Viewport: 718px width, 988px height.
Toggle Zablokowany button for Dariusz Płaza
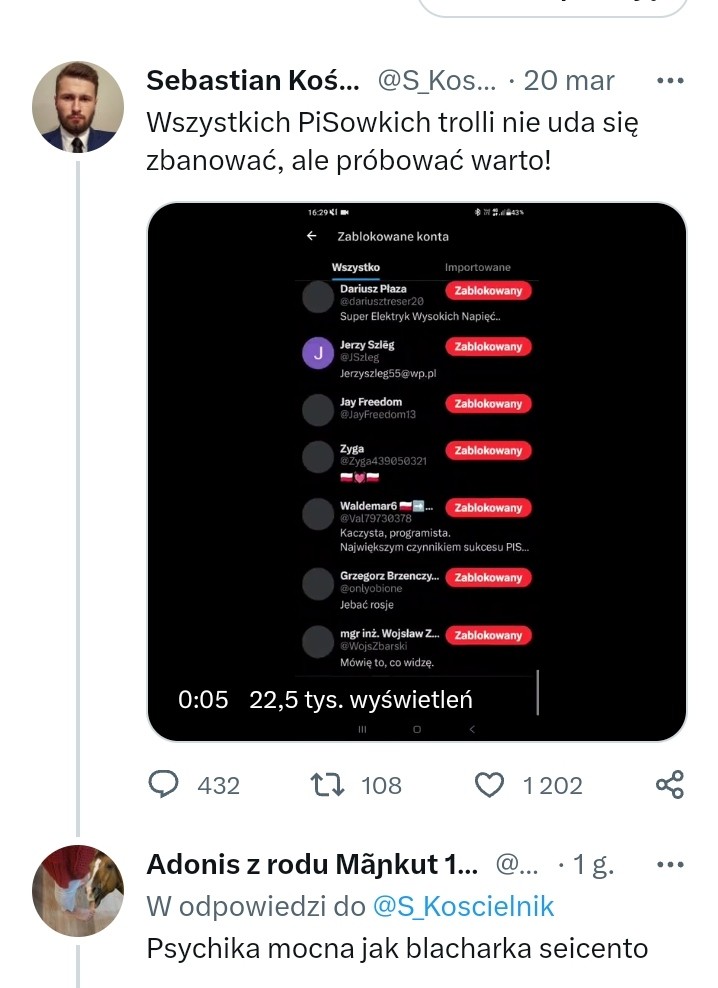[489, 290]
